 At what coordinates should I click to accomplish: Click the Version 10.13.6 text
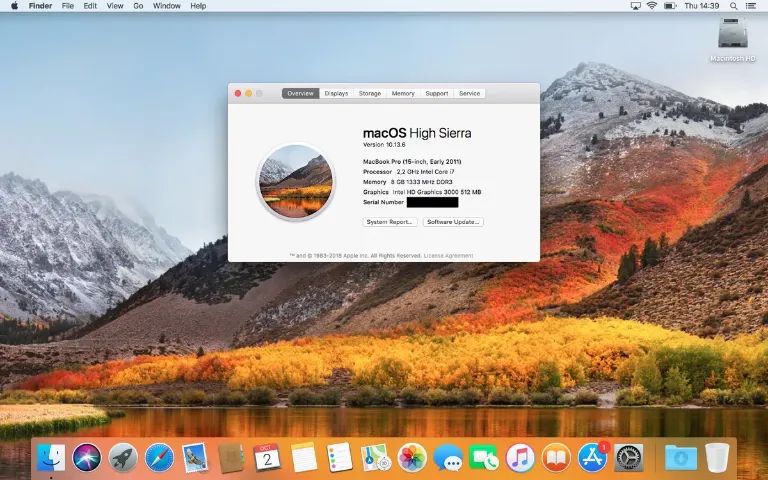pyautogui.click(x=384, y=145)
